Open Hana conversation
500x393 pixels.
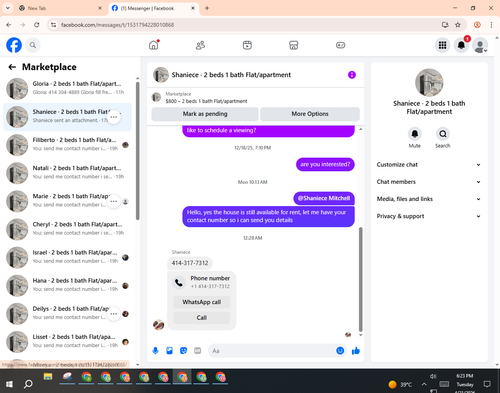(x=68, y=286)
